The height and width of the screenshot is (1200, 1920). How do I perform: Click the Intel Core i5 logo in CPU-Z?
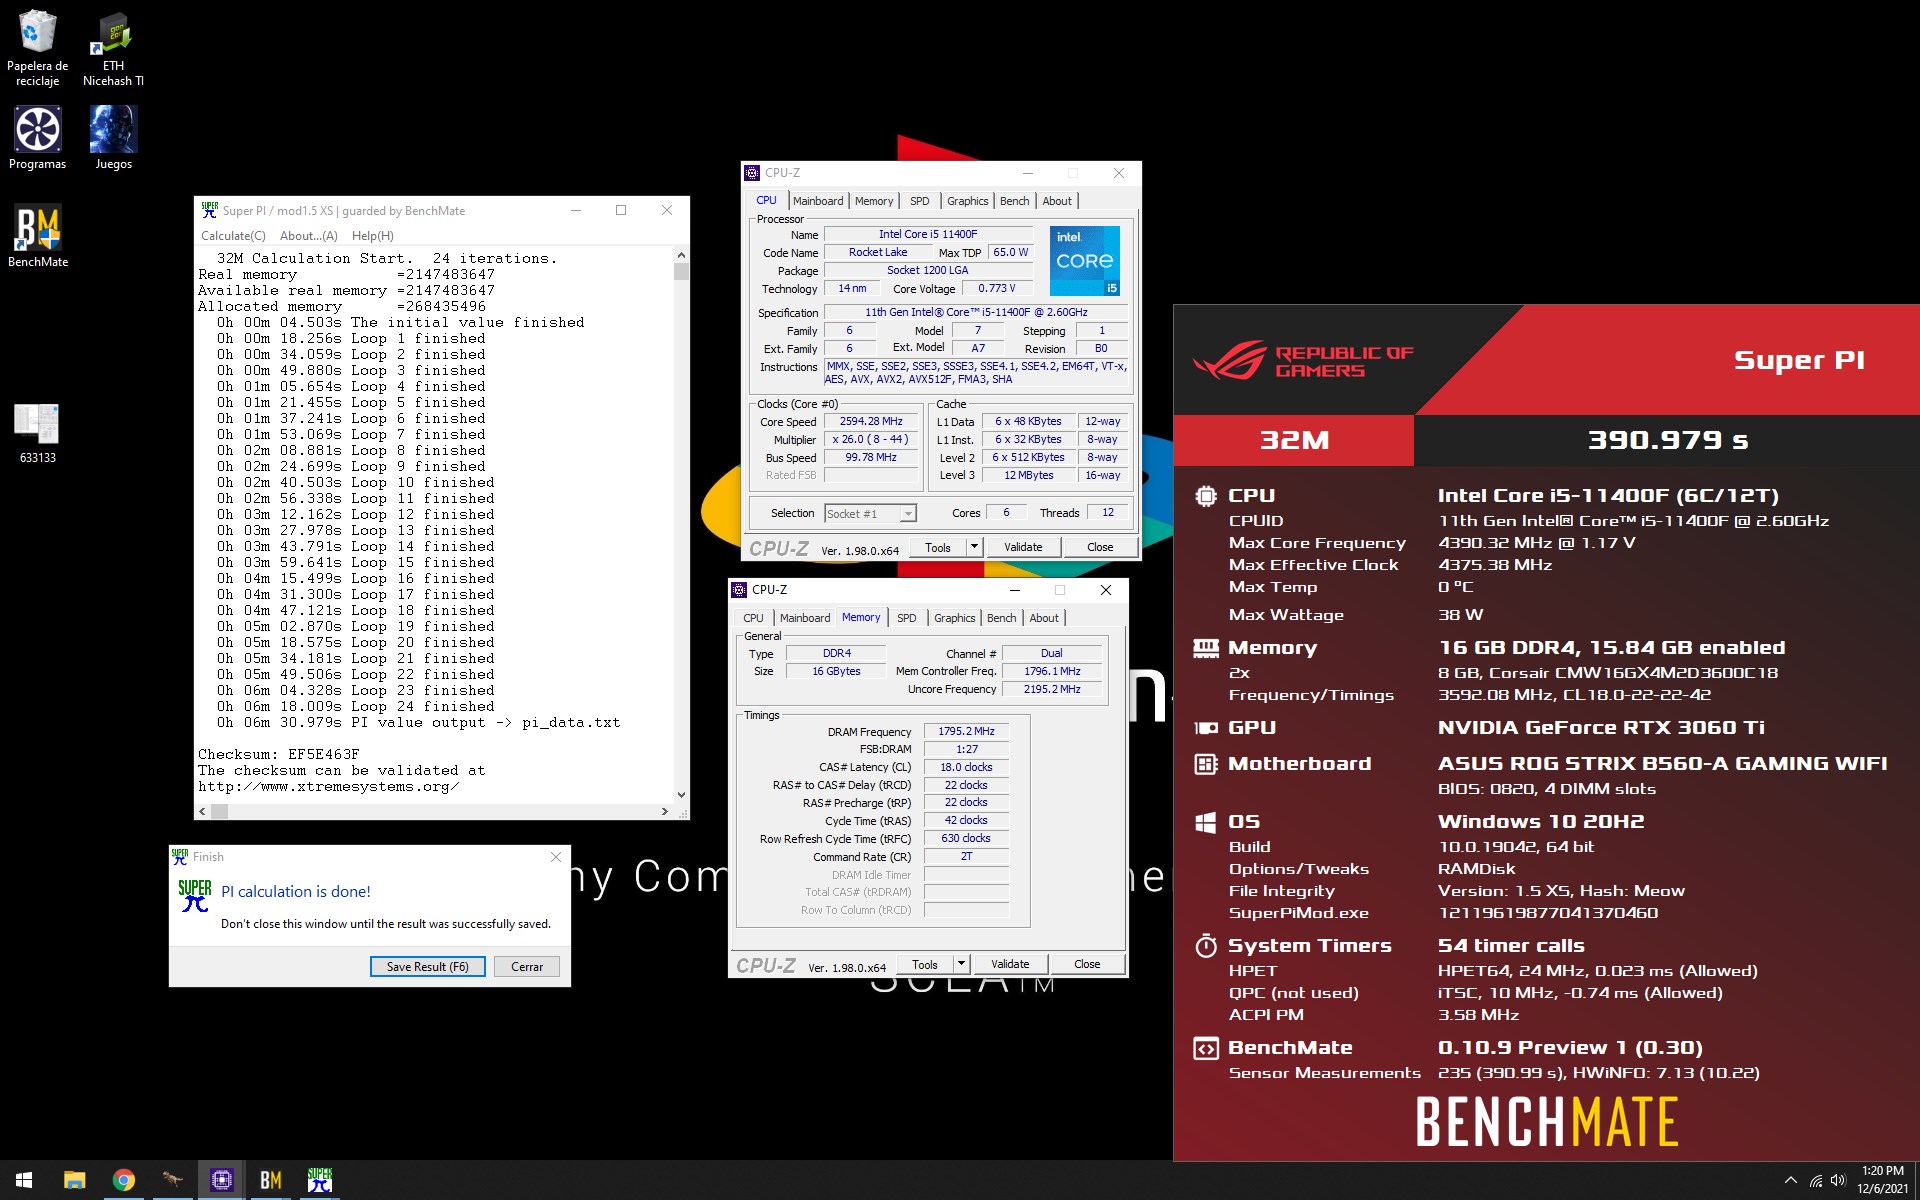coord(1084,260)
